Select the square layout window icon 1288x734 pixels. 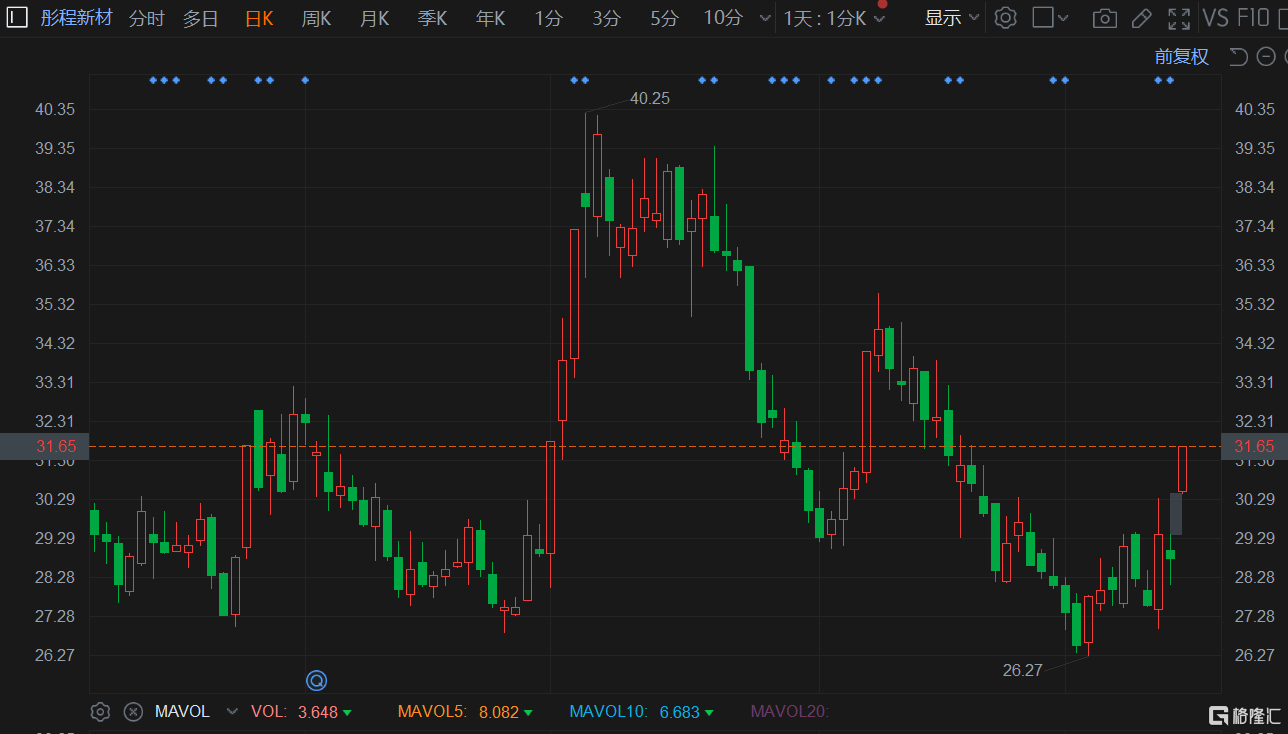[1042, 18]
